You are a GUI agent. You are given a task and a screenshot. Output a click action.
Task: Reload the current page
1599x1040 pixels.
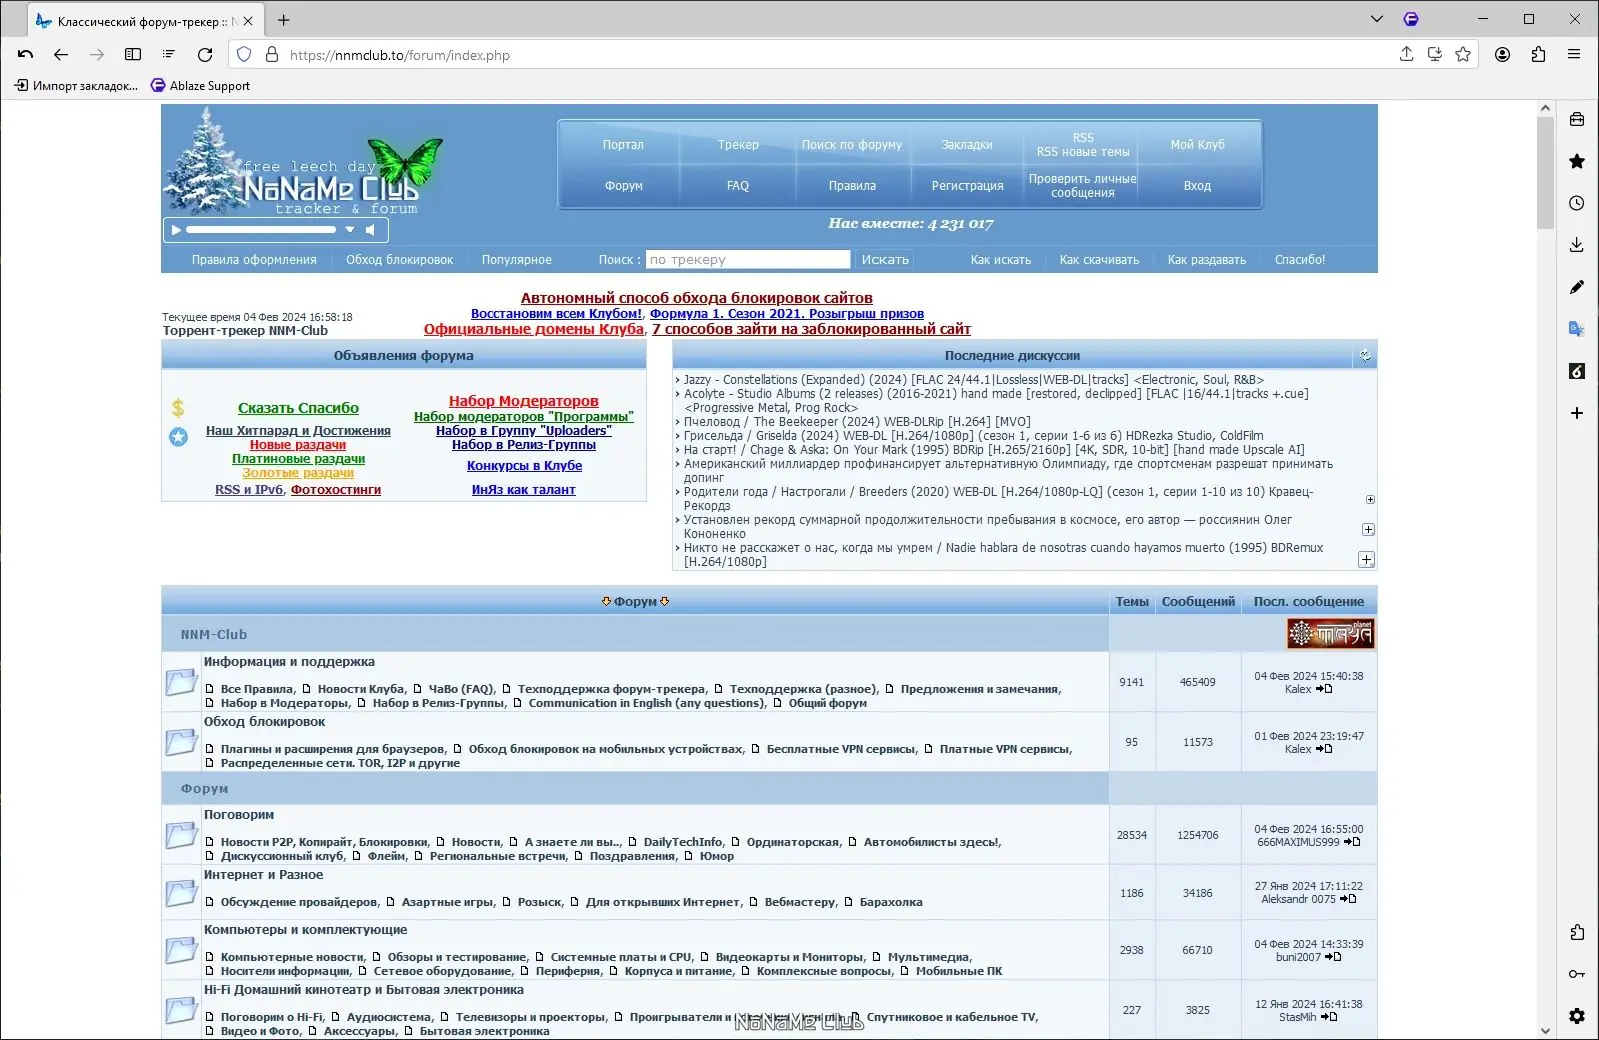[x=205, y=55]
